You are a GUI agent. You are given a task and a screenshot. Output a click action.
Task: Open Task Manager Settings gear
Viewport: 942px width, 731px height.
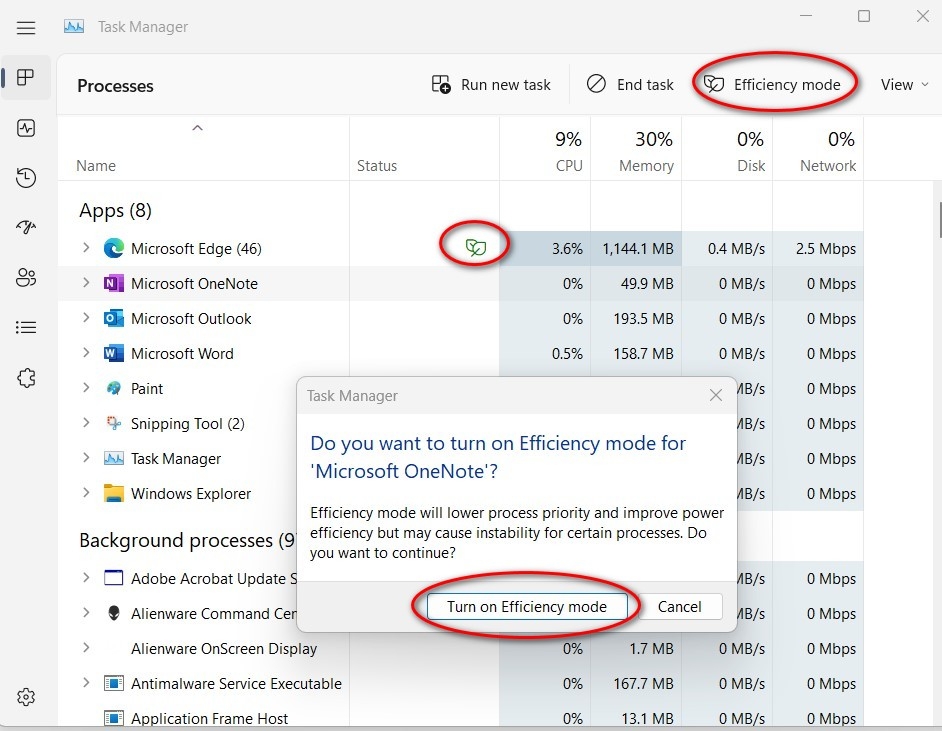(25, 697)
